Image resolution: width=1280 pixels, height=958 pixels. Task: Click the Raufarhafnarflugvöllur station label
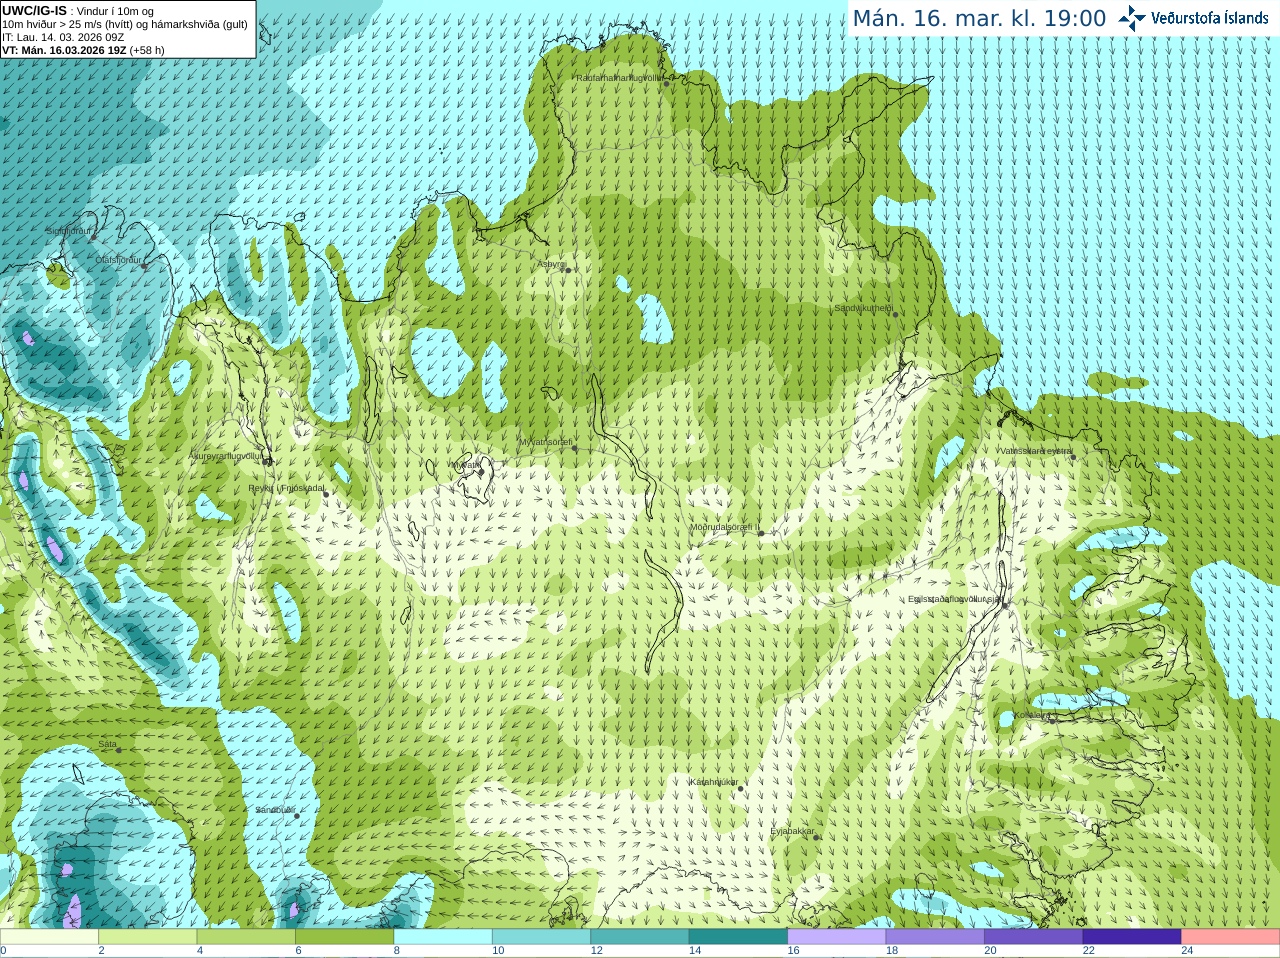(620, 77)
